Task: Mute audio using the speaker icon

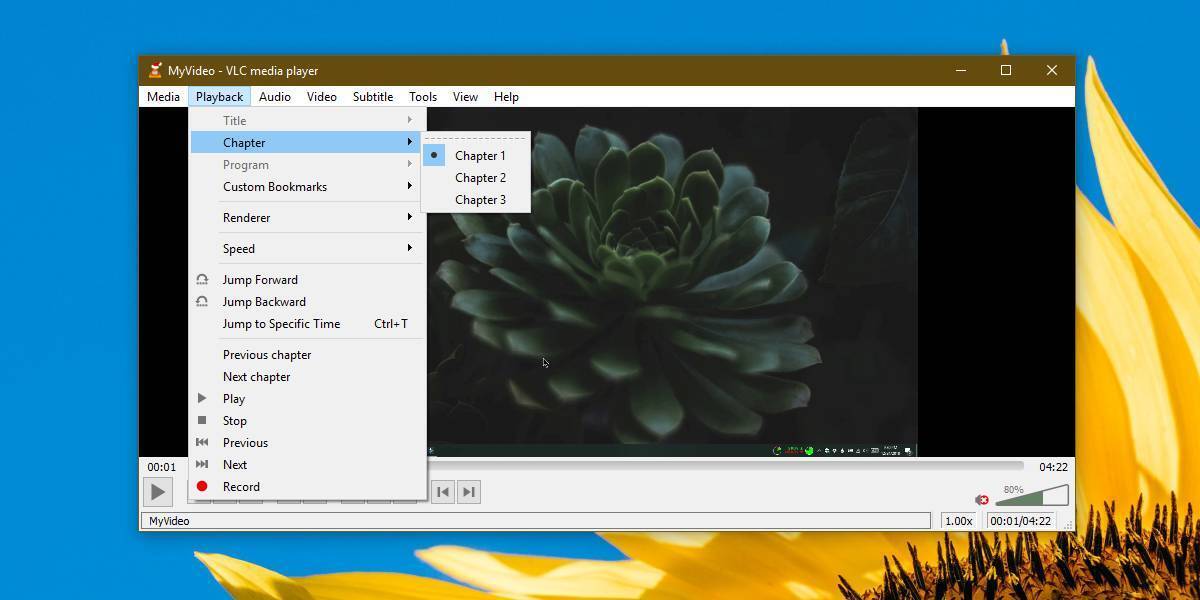Action: click(x=982, y=498)
